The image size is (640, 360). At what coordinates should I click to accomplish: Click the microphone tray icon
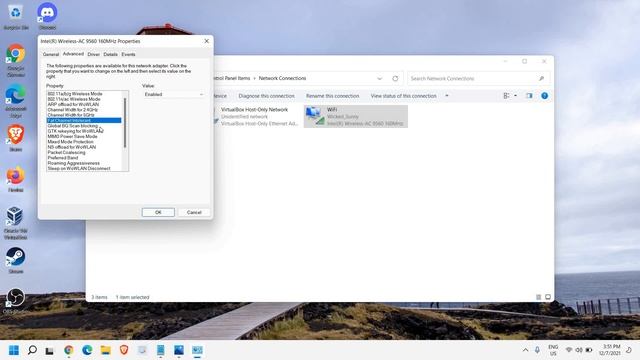[537, 350]
